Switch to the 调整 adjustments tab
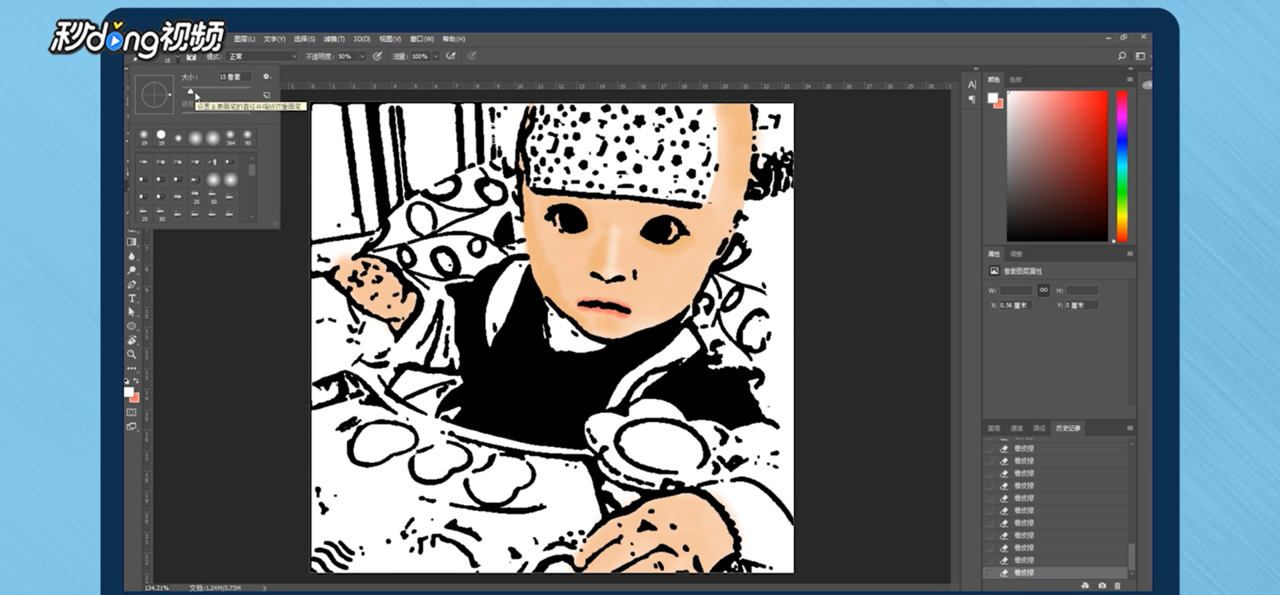 [x=1016, y=254]
